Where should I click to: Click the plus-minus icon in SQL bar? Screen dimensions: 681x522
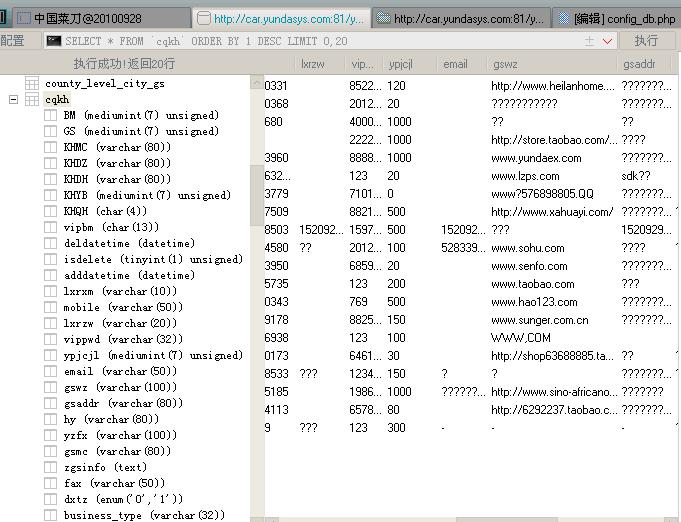pos(589,41)
